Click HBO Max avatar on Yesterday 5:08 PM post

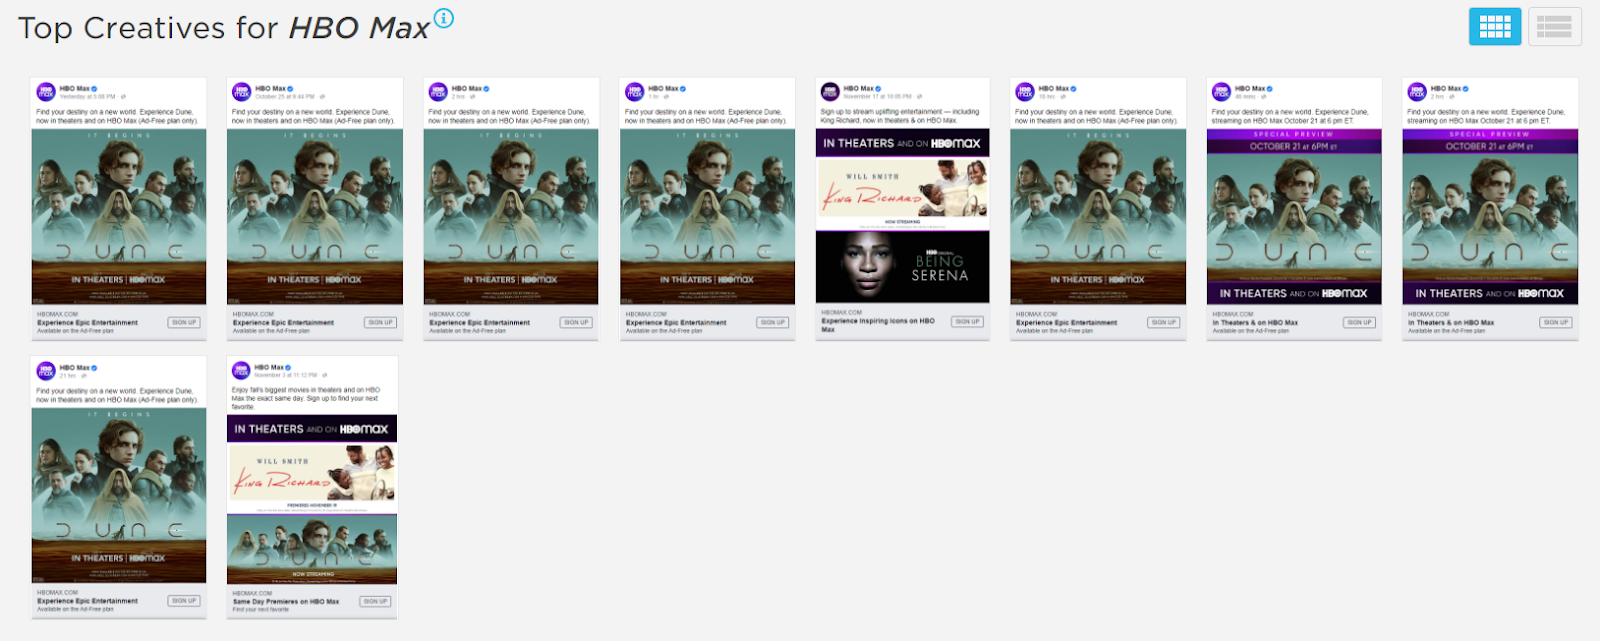coord(46,92)
